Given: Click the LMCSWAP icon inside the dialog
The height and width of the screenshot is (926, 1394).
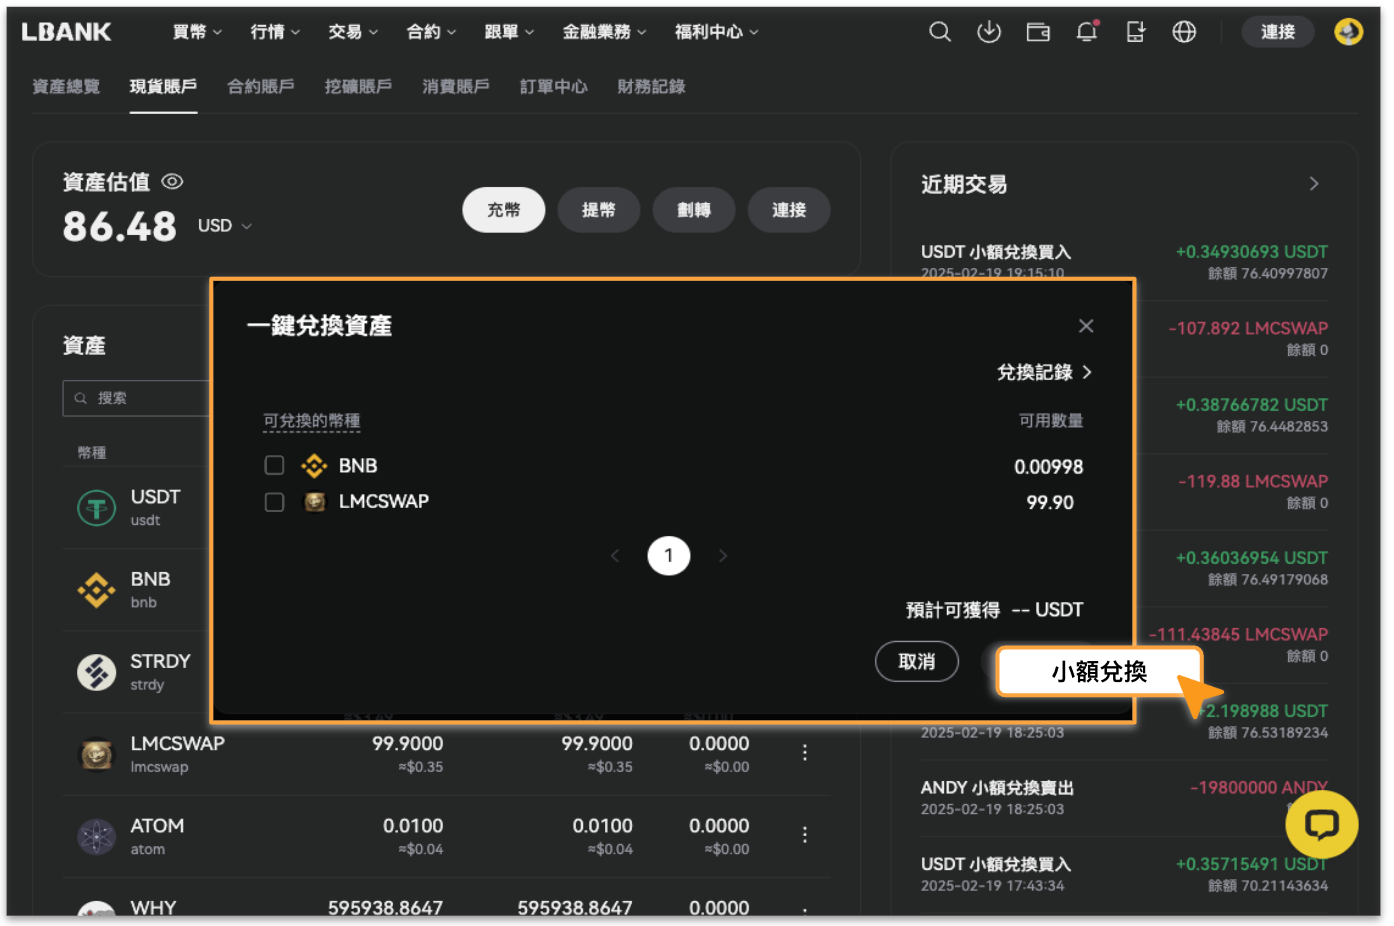Looking at the screenshot, I should [314, 502].
